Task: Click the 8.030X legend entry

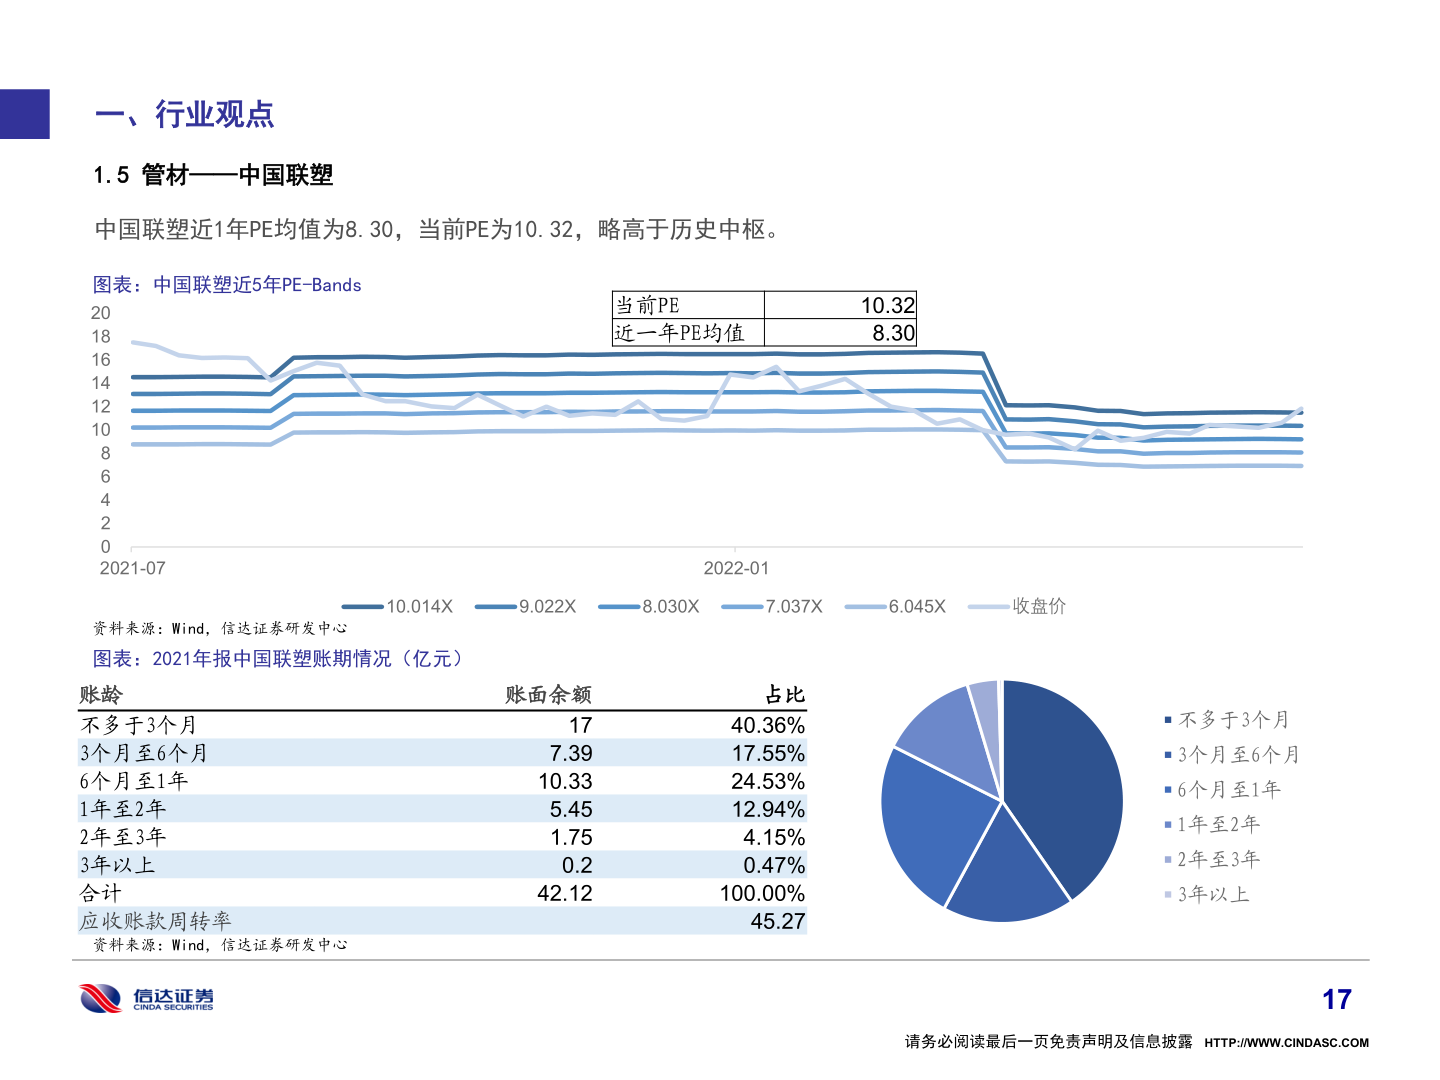Action: pos(648,606)
